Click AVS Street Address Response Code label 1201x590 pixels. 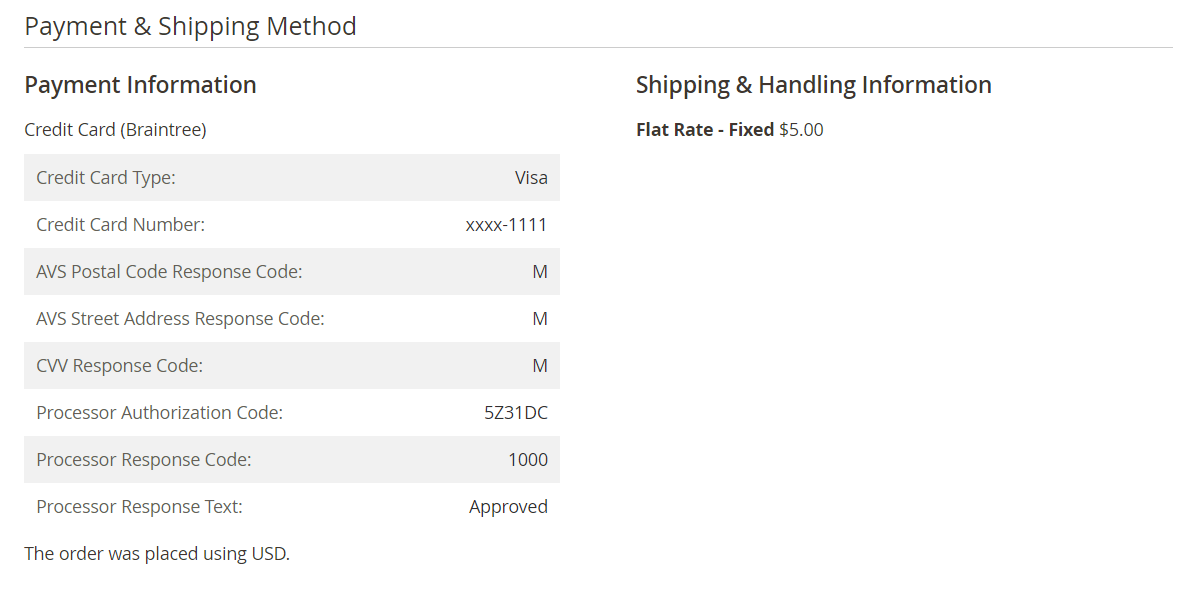coord(180,319)
